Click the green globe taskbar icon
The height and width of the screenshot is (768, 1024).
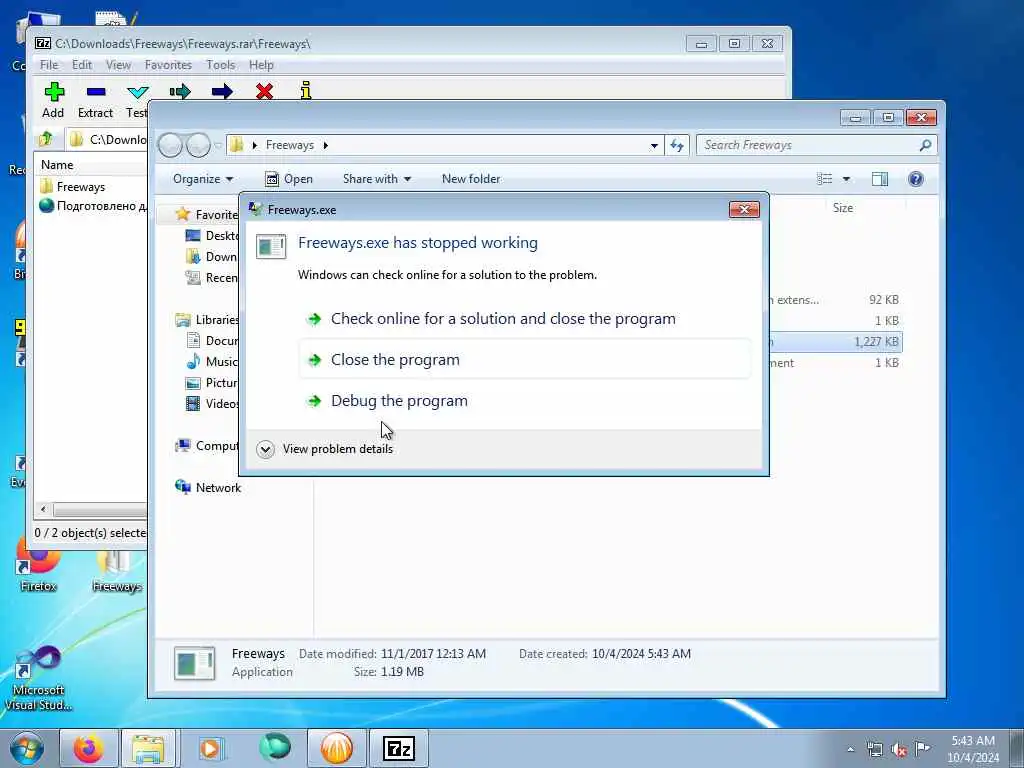pos(274,748)
